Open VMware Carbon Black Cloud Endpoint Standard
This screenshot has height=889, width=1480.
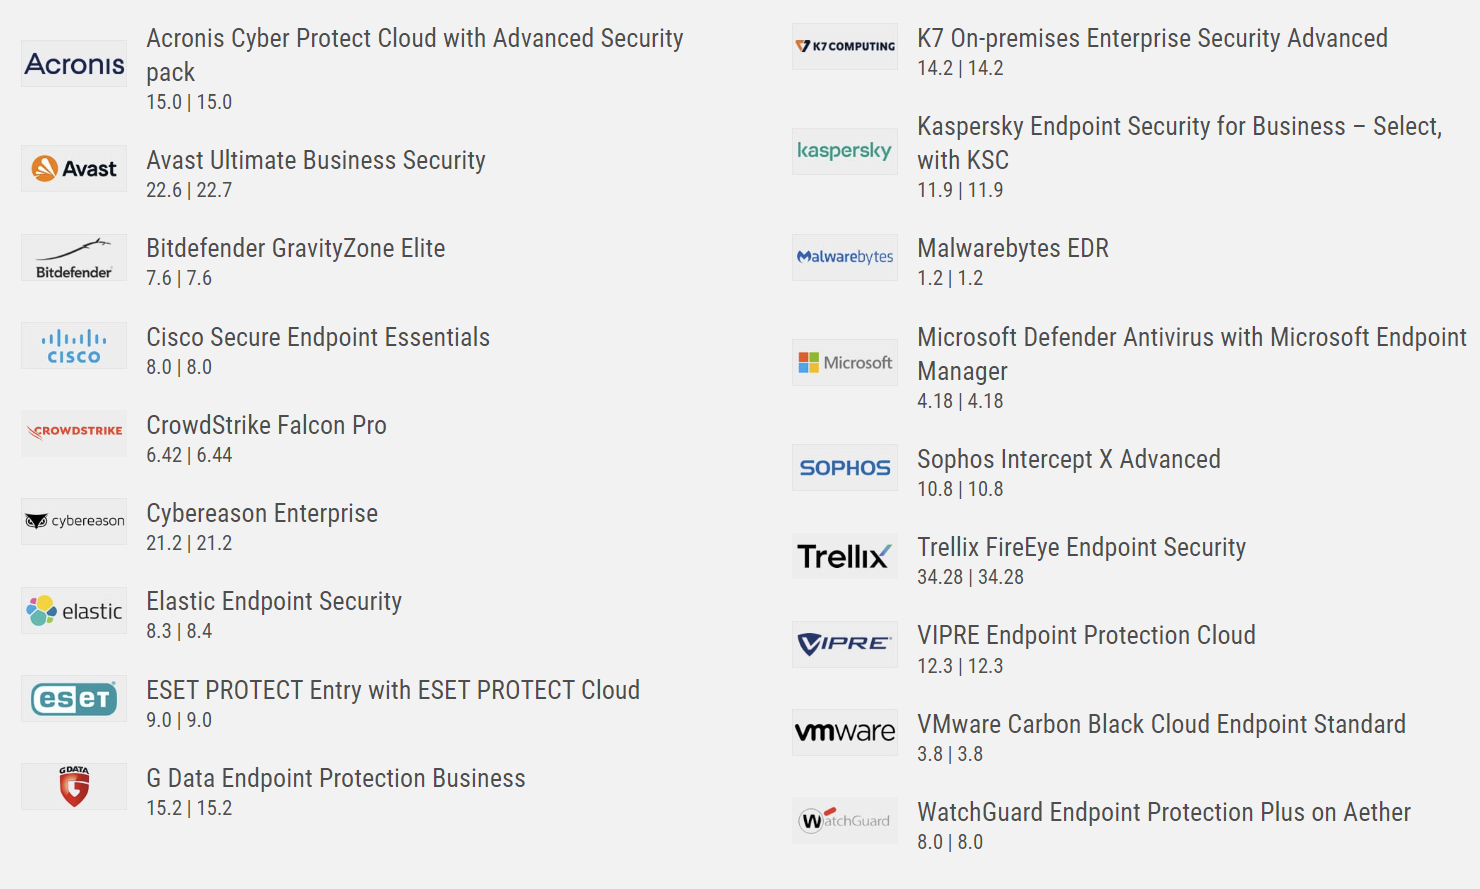[x=1161, y=724]
